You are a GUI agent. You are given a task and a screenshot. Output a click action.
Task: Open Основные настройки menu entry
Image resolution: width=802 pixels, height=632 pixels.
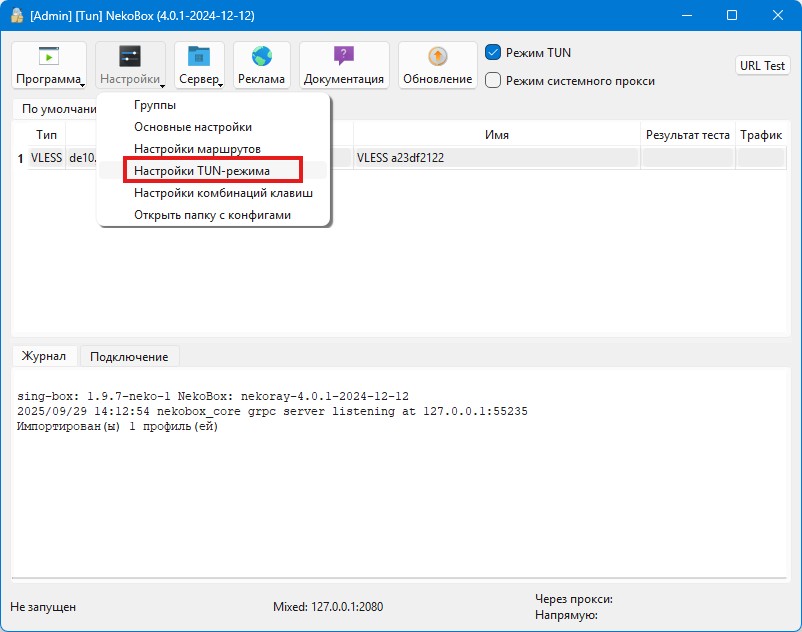tap(193, 127)
